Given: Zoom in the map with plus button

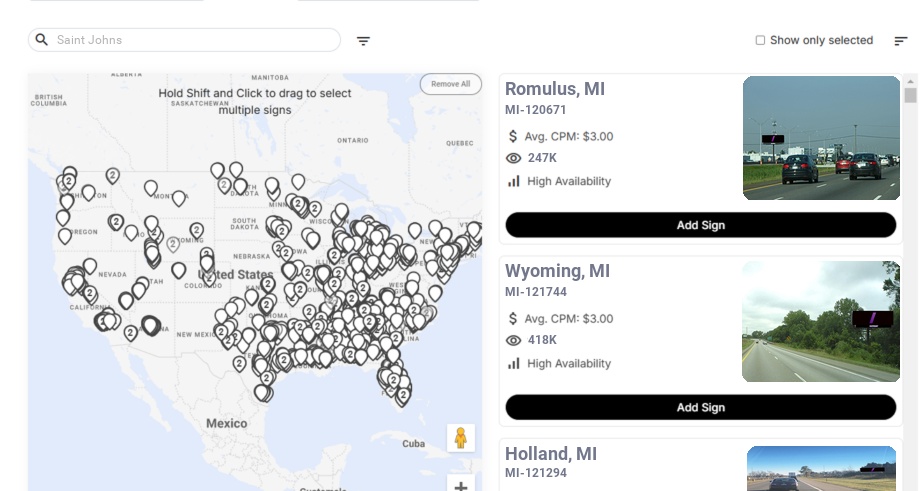Looking at the screenshot, I should pos(461,486).
